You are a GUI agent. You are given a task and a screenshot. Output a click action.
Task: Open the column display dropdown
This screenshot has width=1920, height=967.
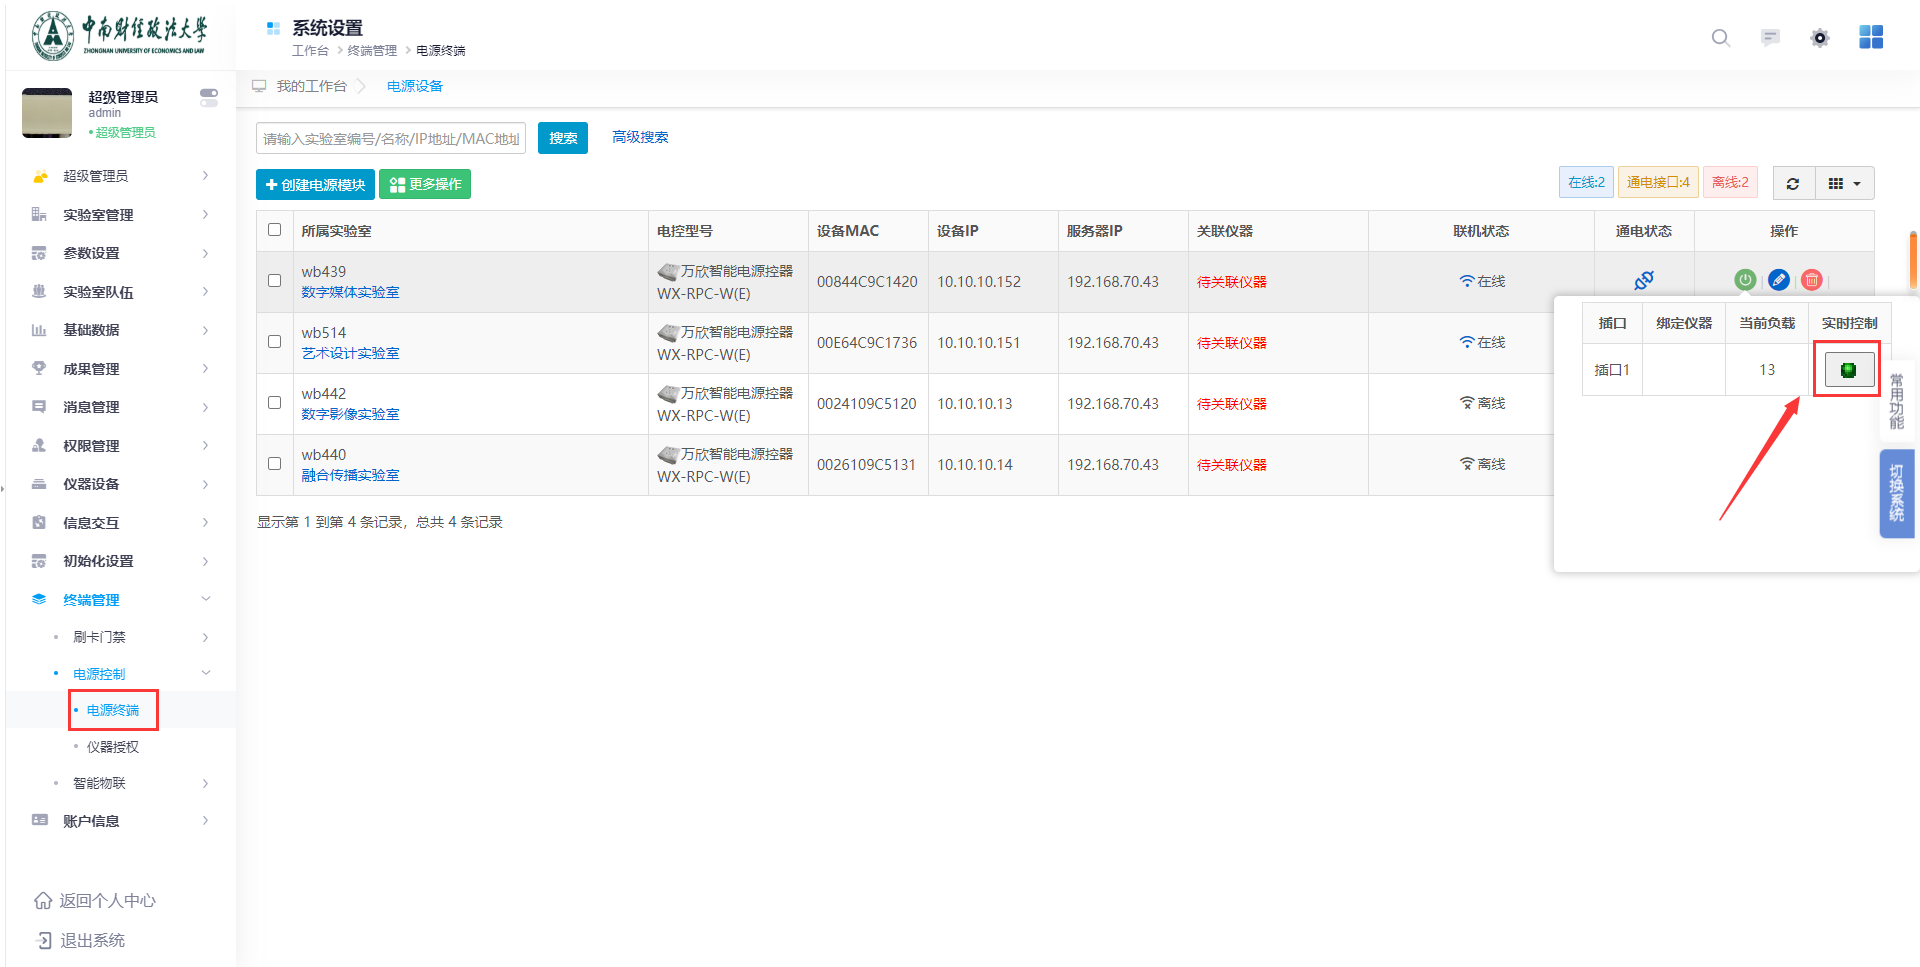(x=1844, y=184)
